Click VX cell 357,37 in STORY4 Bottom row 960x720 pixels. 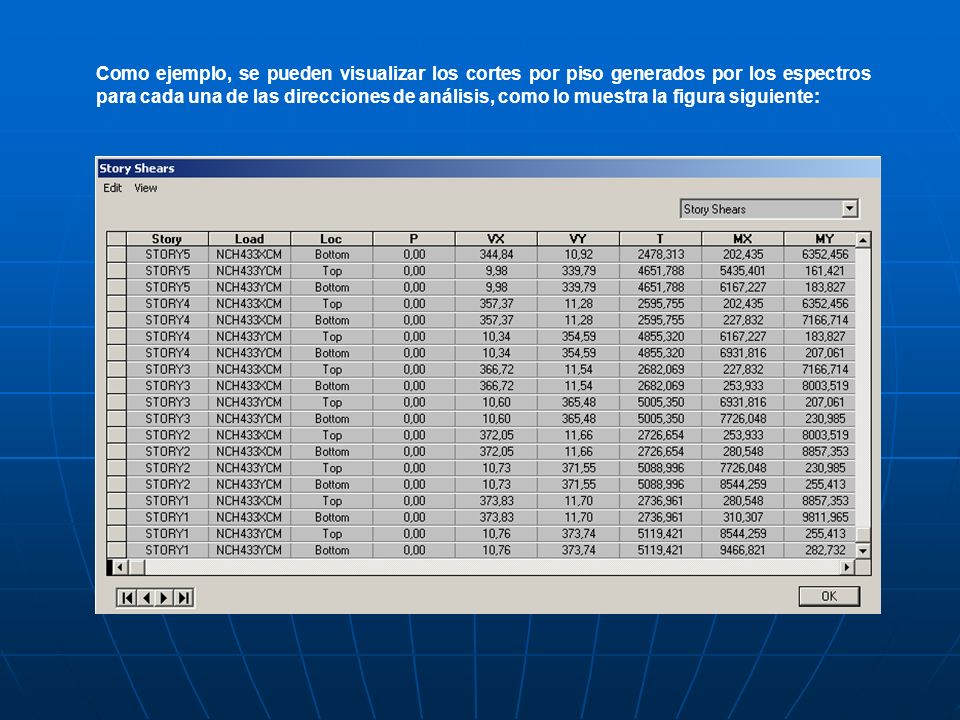point(496,320)
